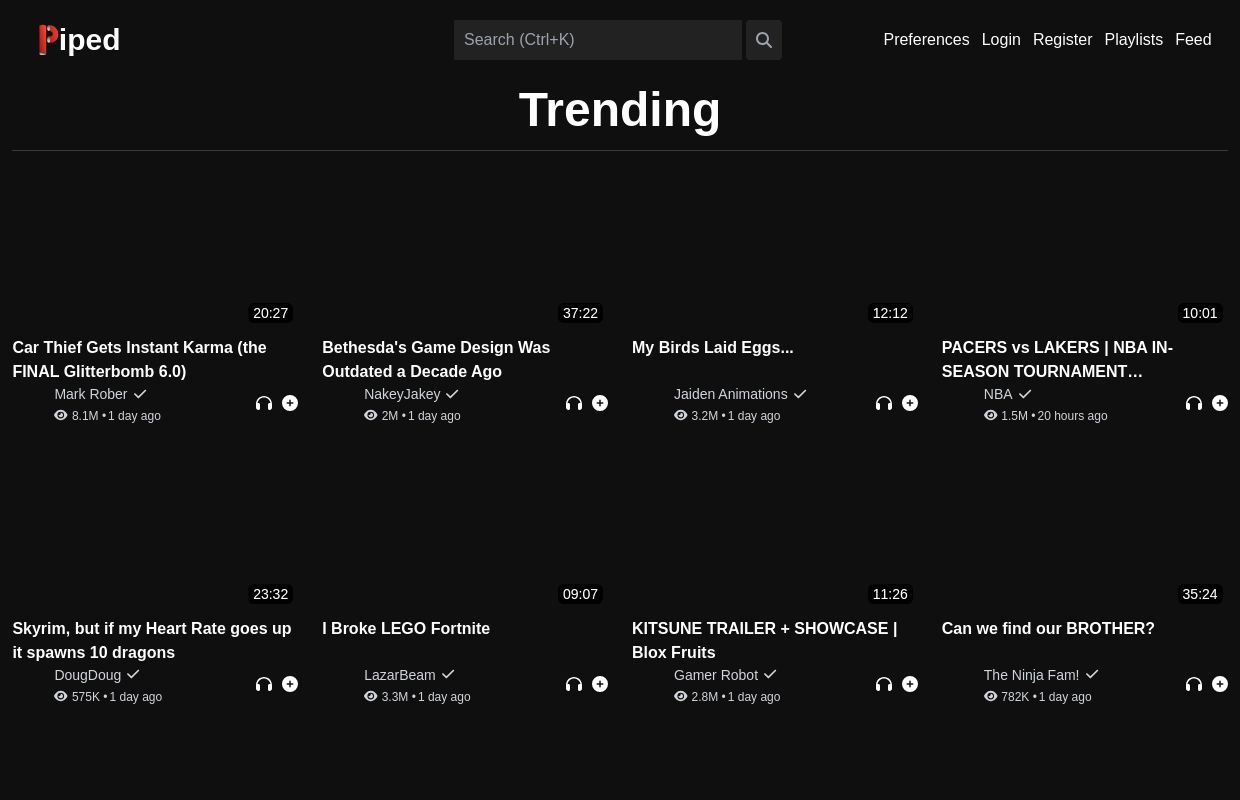The width and height of the screenshot is (1240, 800).
Task: Add Bethesda's Game Design video to playlist
Action: pos(600,403)
